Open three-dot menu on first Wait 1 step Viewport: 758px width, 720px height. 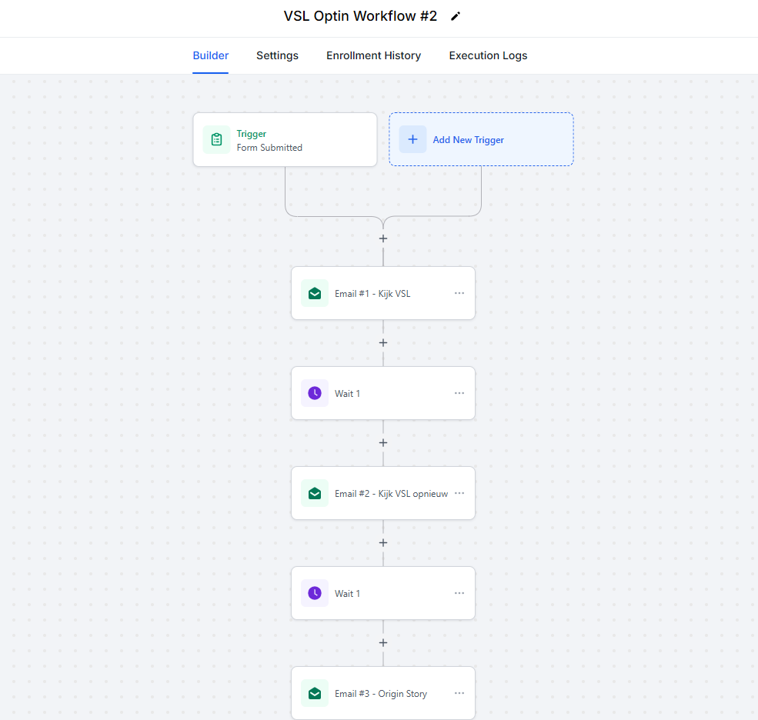click(x=459, y=394)
